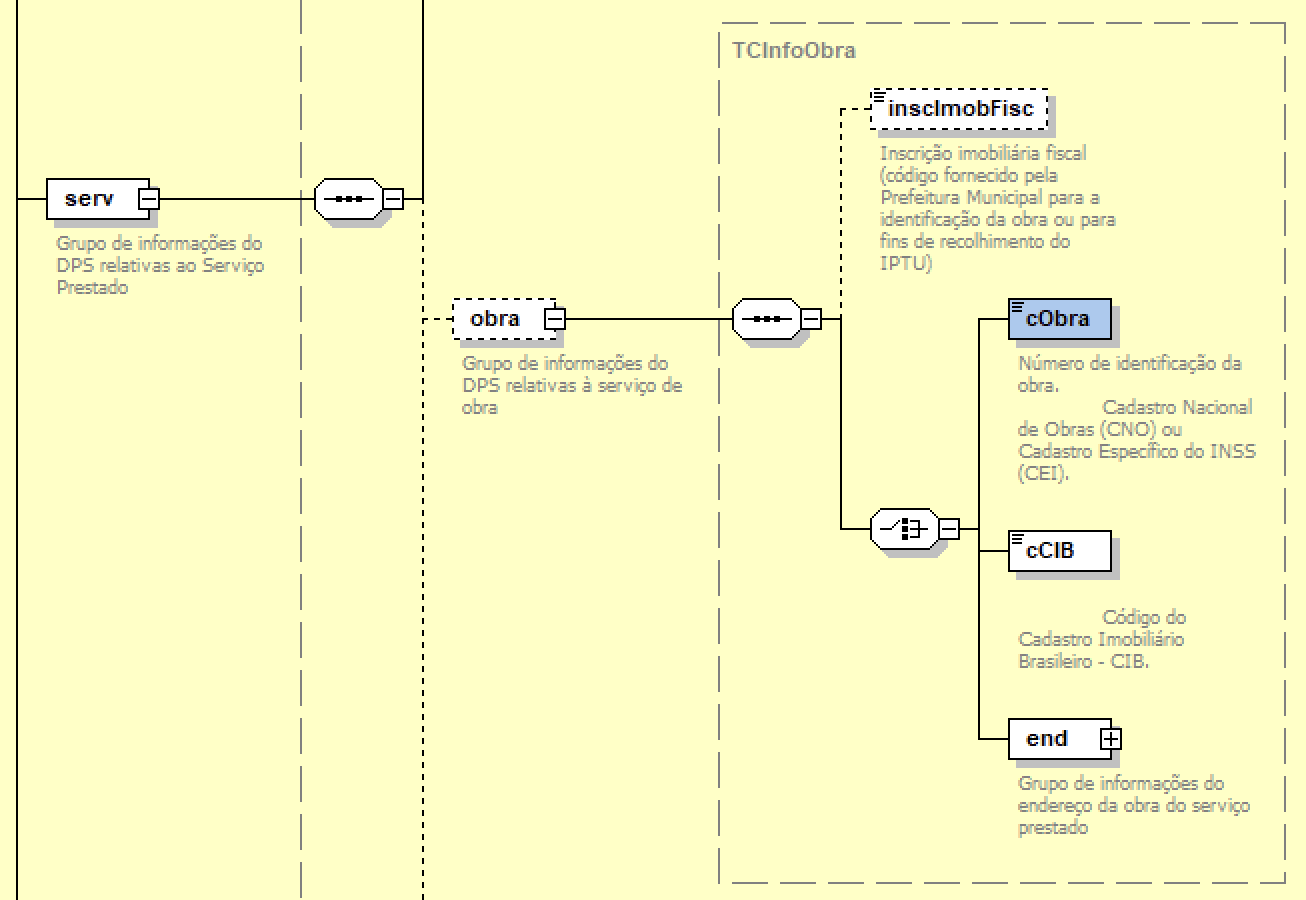
Task: Click the sequence compositor icon after serv
Action: tap(347, 199)
